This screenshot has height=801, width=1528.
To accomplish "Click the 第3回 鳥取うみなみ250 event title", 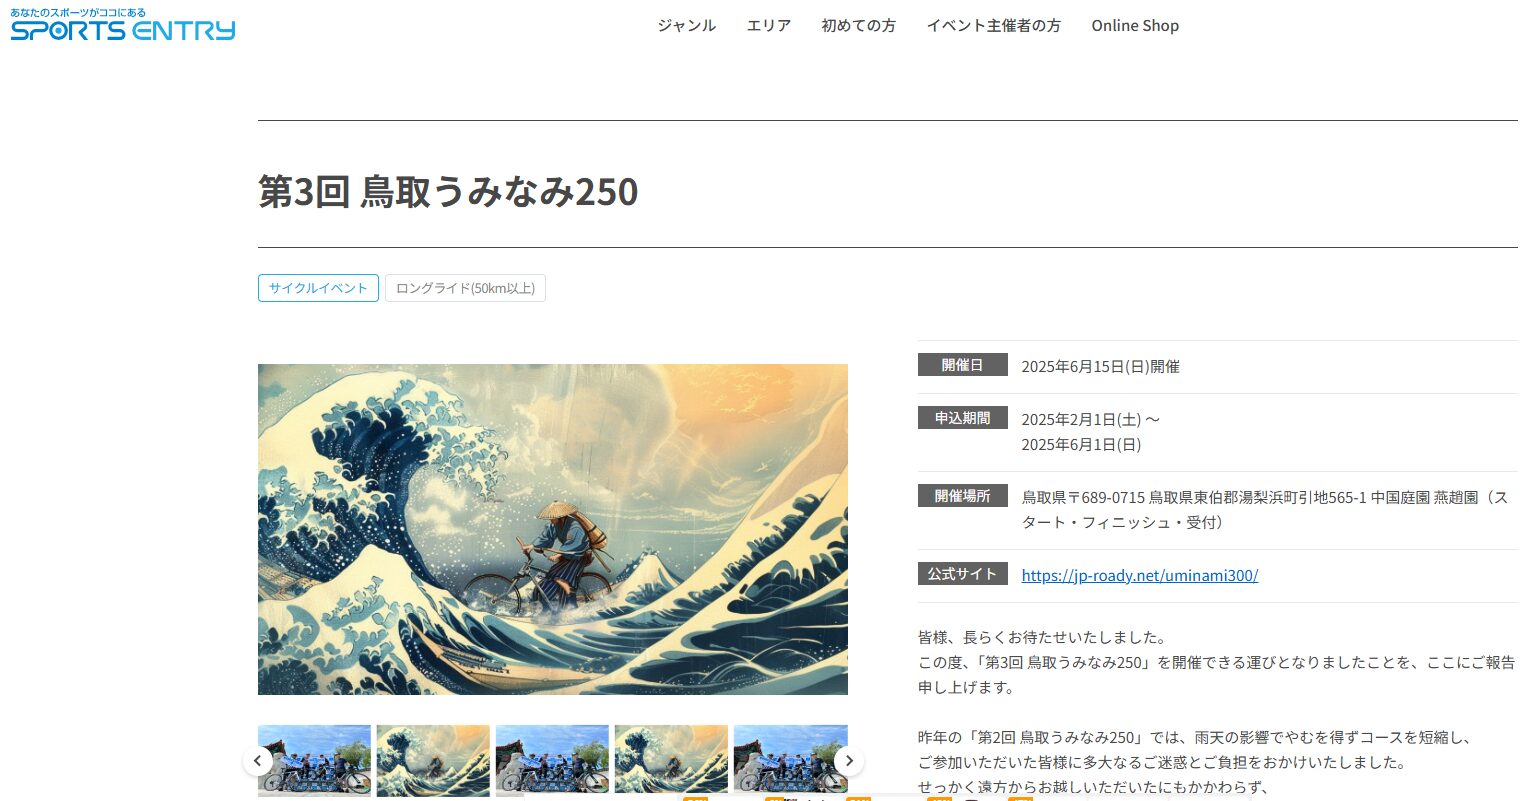I will (448, 191).
